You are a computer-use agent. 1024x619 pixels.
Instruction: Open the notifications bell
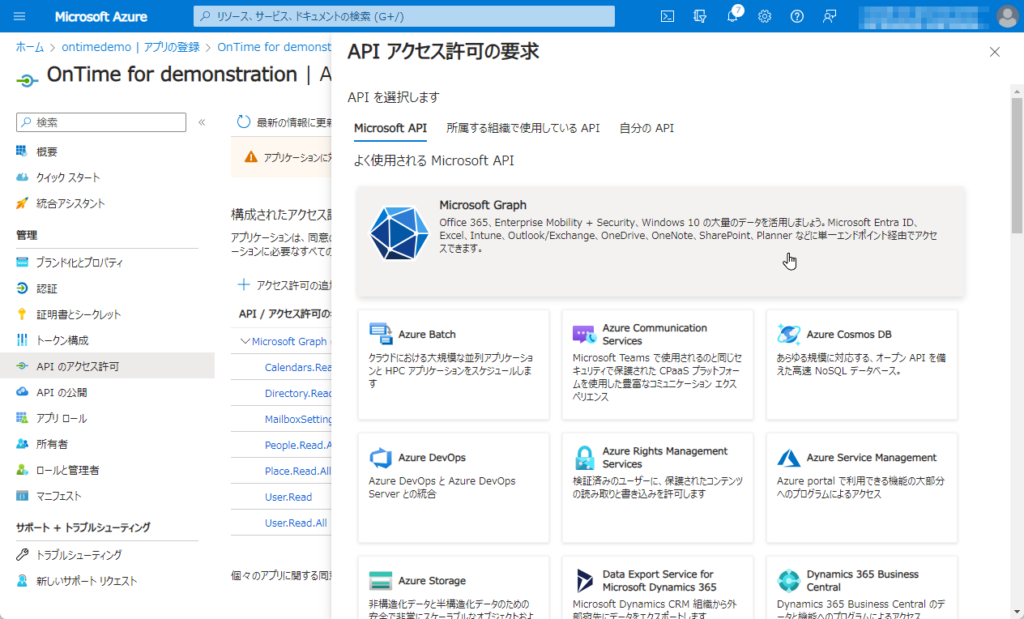733,16
